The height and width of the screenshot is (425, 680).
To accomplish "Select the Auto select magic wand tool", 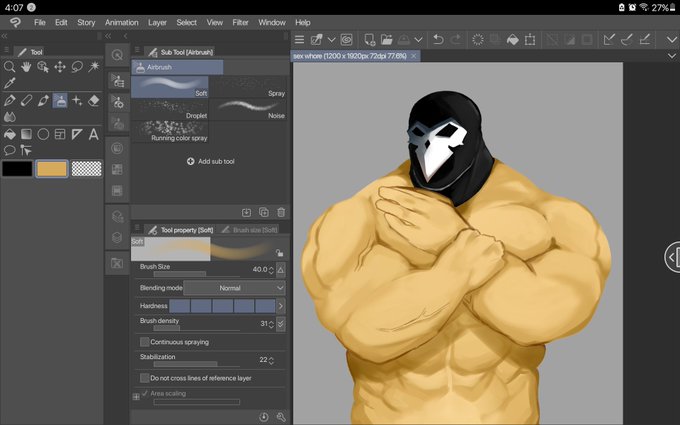I will tap(94, 66).
